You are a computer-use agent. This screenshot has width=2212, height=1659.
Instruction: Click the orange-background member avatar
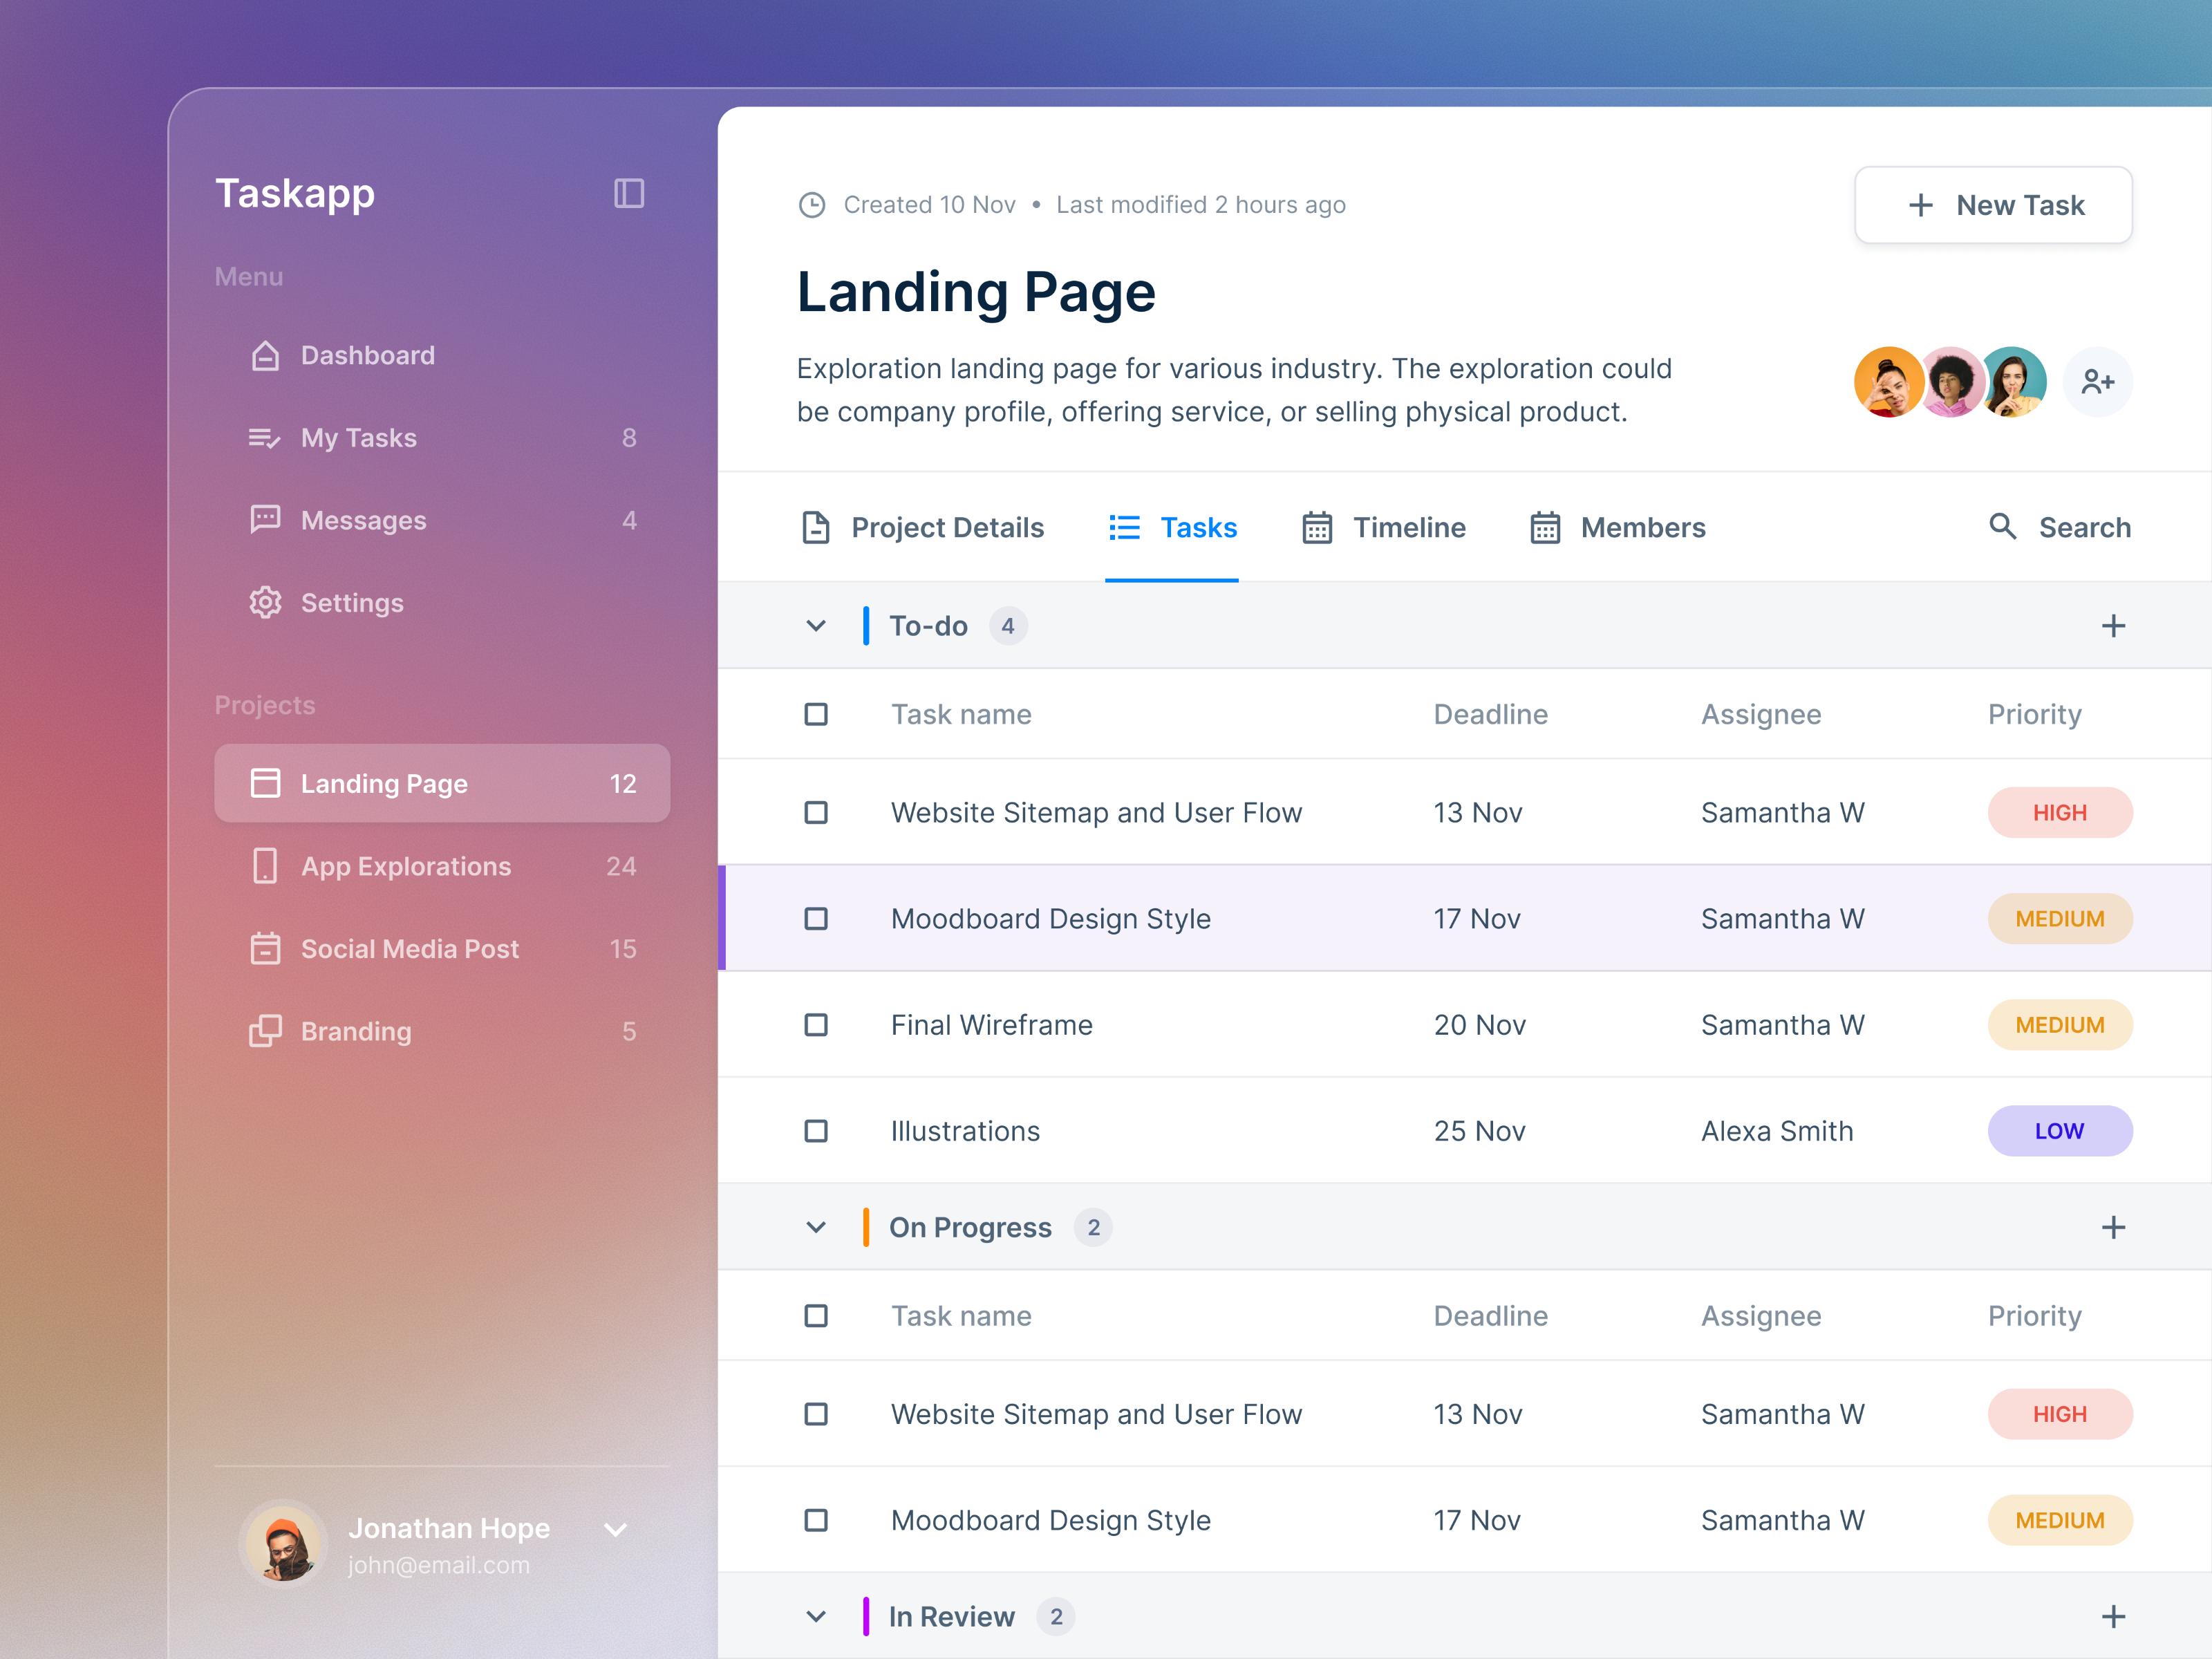1888,382
